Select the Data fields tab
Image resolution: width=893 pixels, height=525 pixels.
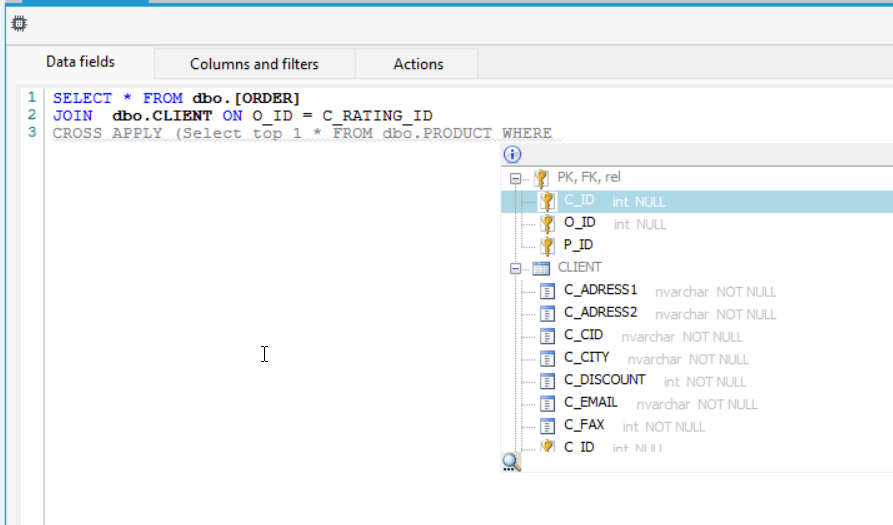tap(80, 61)
